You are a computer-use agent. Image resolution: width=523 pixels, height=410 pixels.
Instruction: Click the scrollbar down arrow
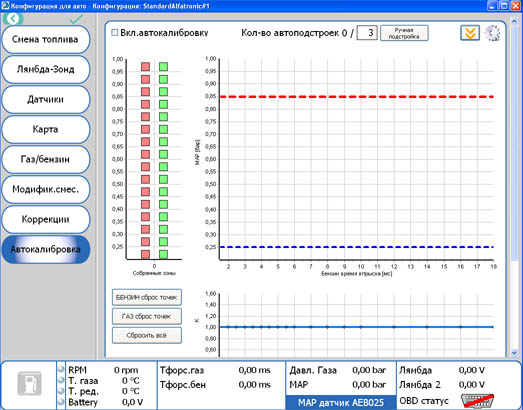(x=514, y=352)
